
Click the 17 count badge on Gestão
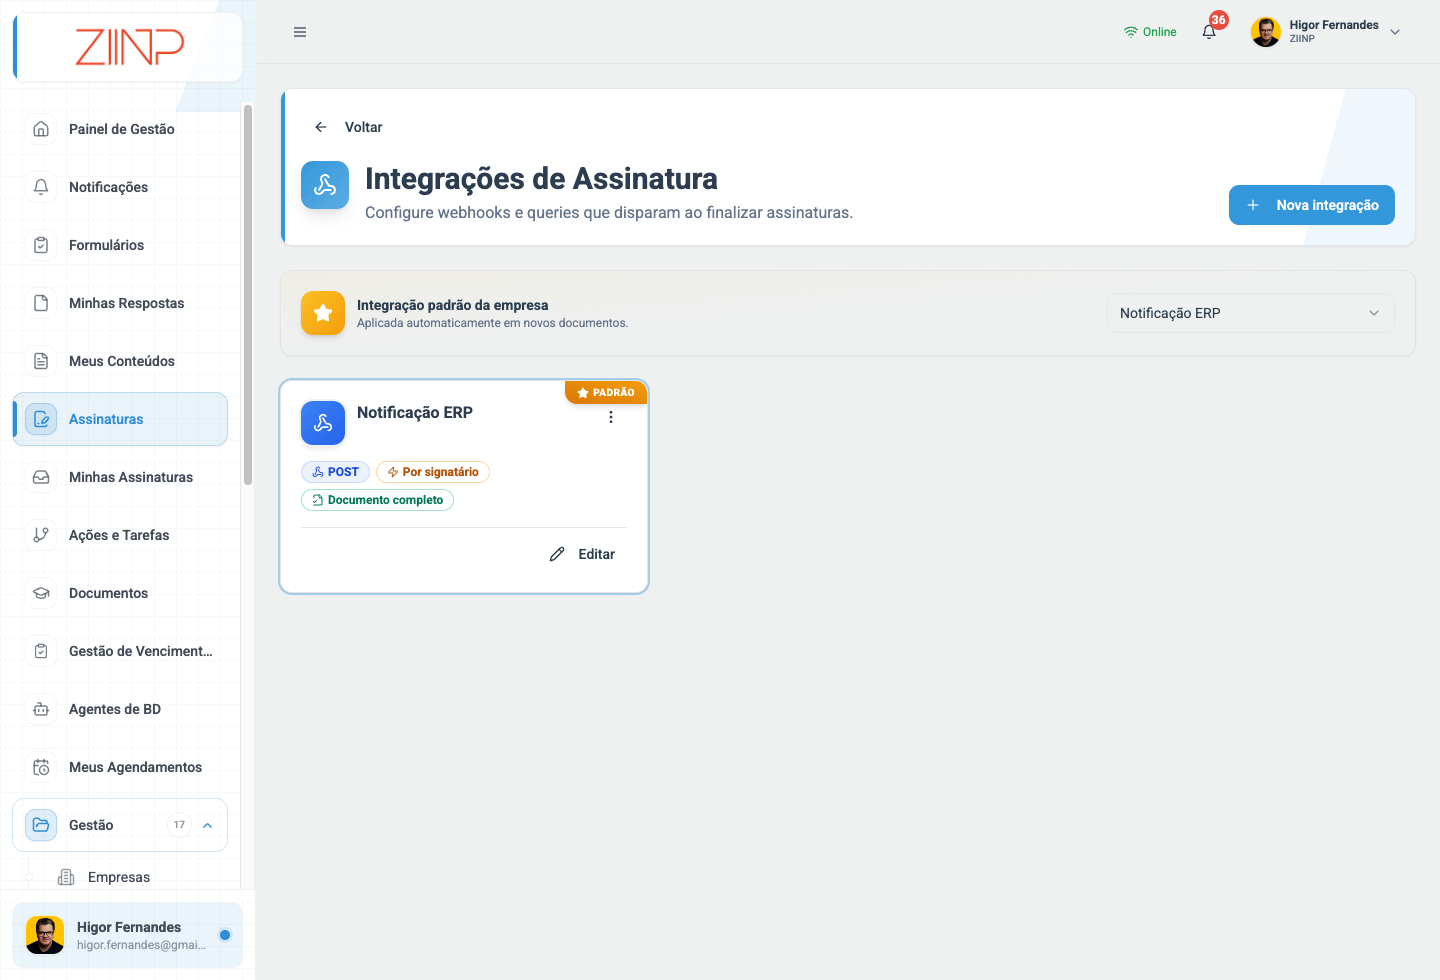click(x=179, y=825)
